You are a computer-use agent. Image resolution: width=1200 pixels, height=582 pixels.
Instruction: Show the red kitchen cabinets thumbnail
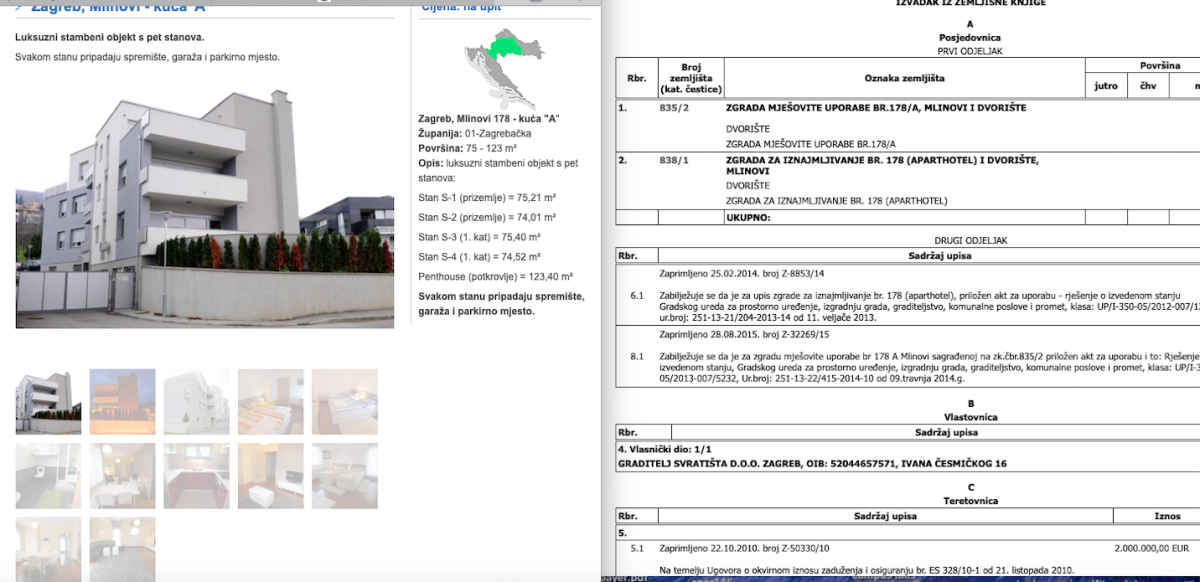pos(197,476)
